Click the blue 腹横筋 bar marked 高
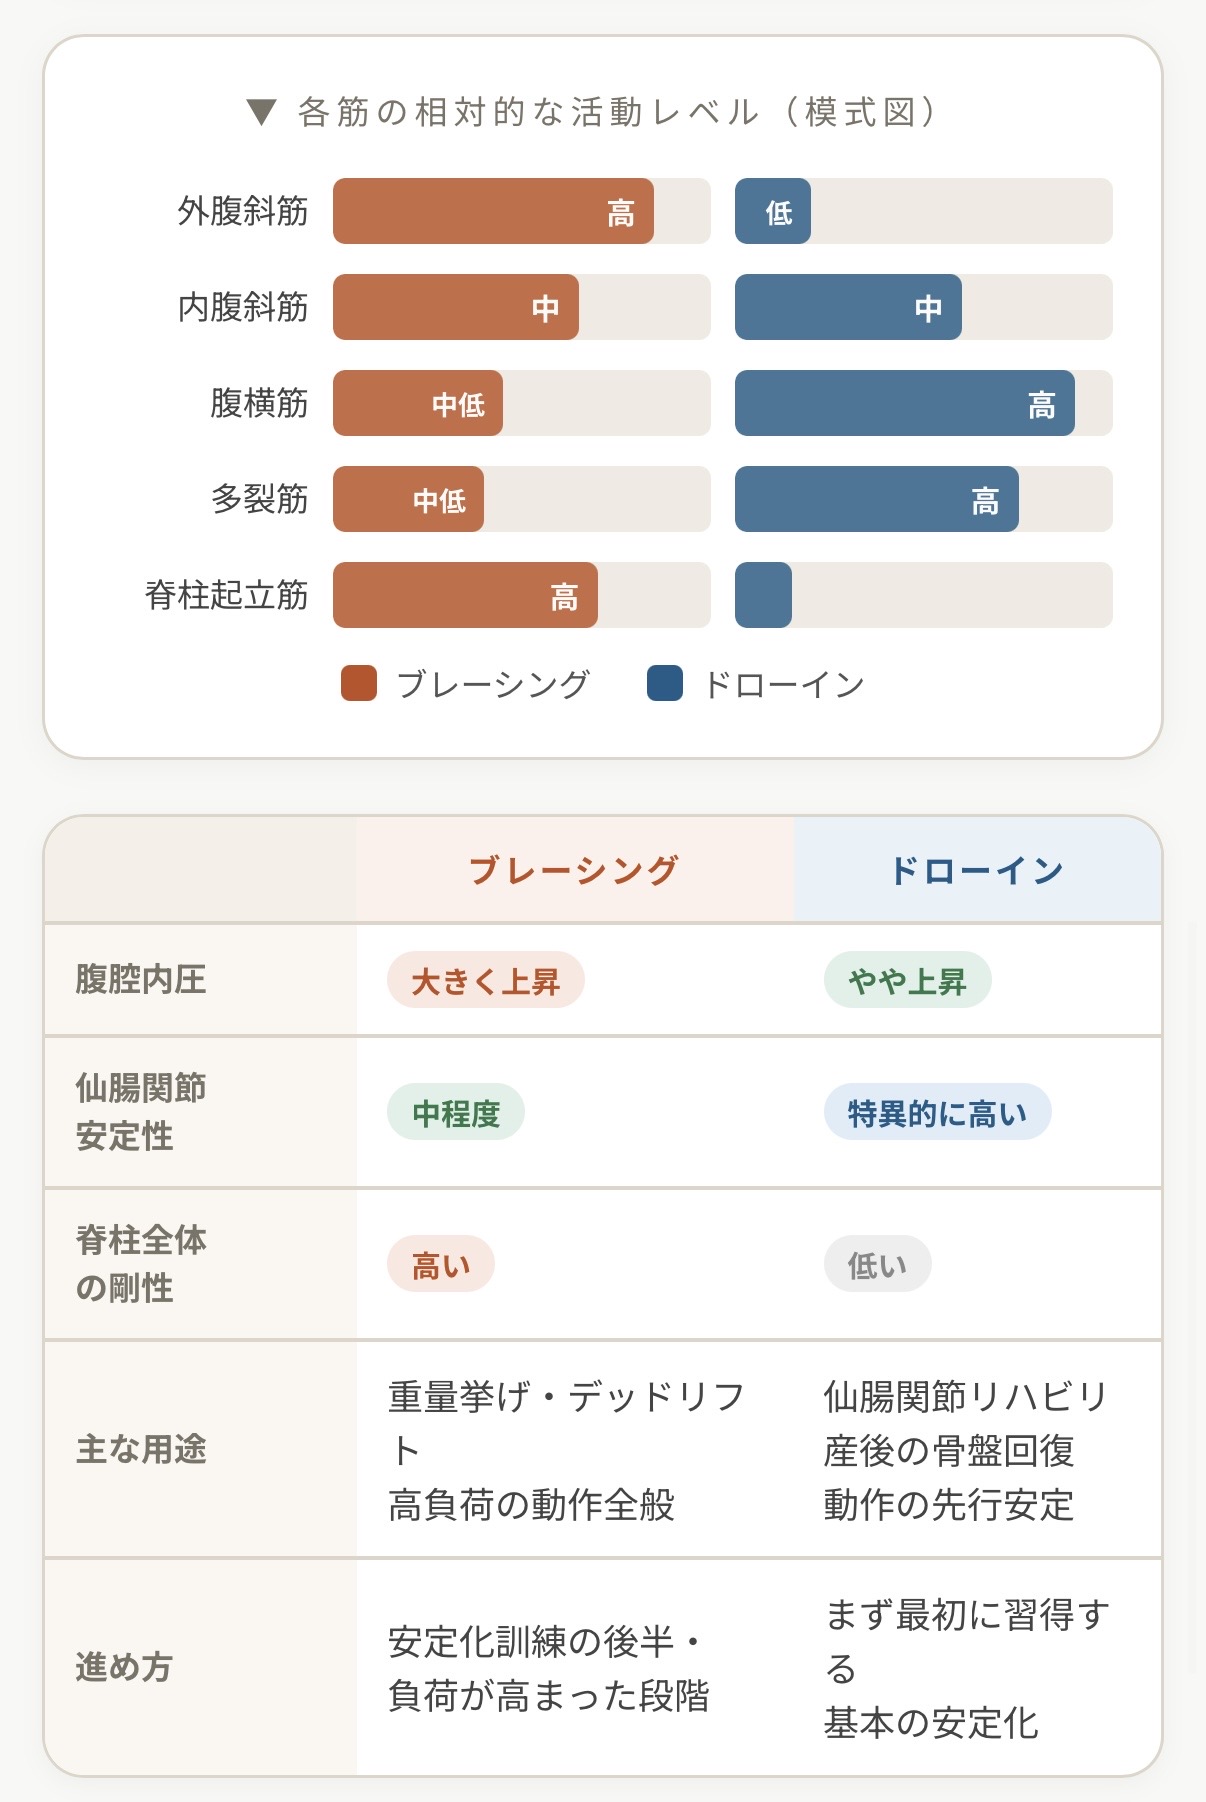The height and width of the screenshot is (1802, 1206). coord(904,404)
